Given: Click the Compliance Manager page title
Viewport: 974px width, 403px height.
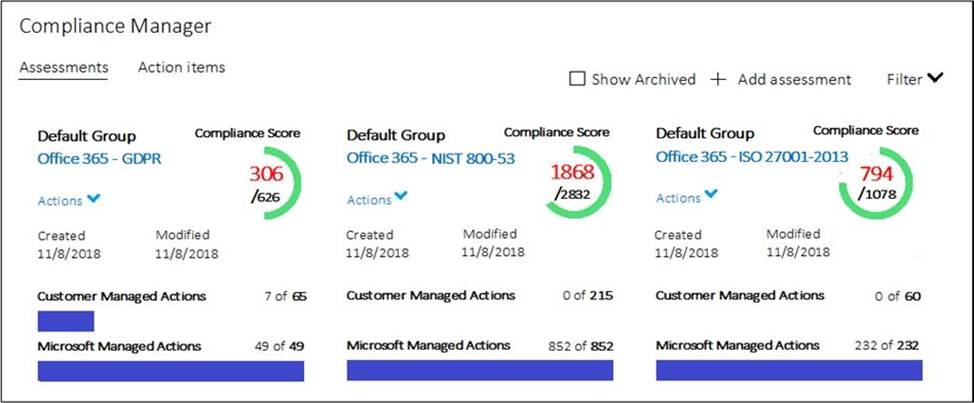Looking at the screenshot, I should (x=115, y=26).
